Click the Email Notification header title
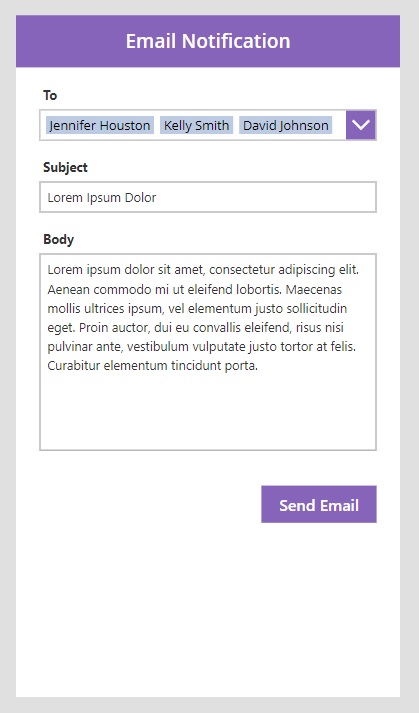The height and width of the screenshot is (713, 419). click(208, 41)
